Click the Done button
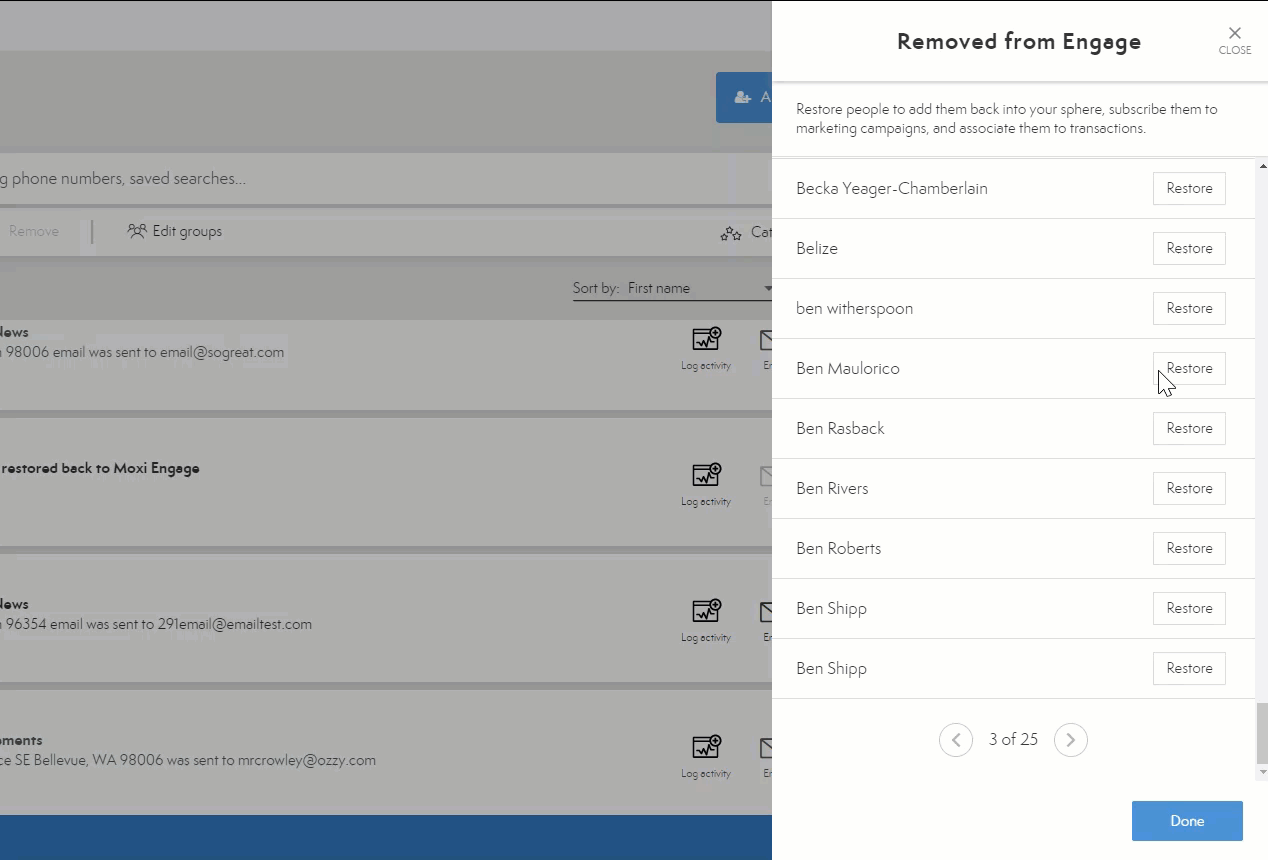Image resolution: width=1268 pixels, height=860 pixels. 1187,820
